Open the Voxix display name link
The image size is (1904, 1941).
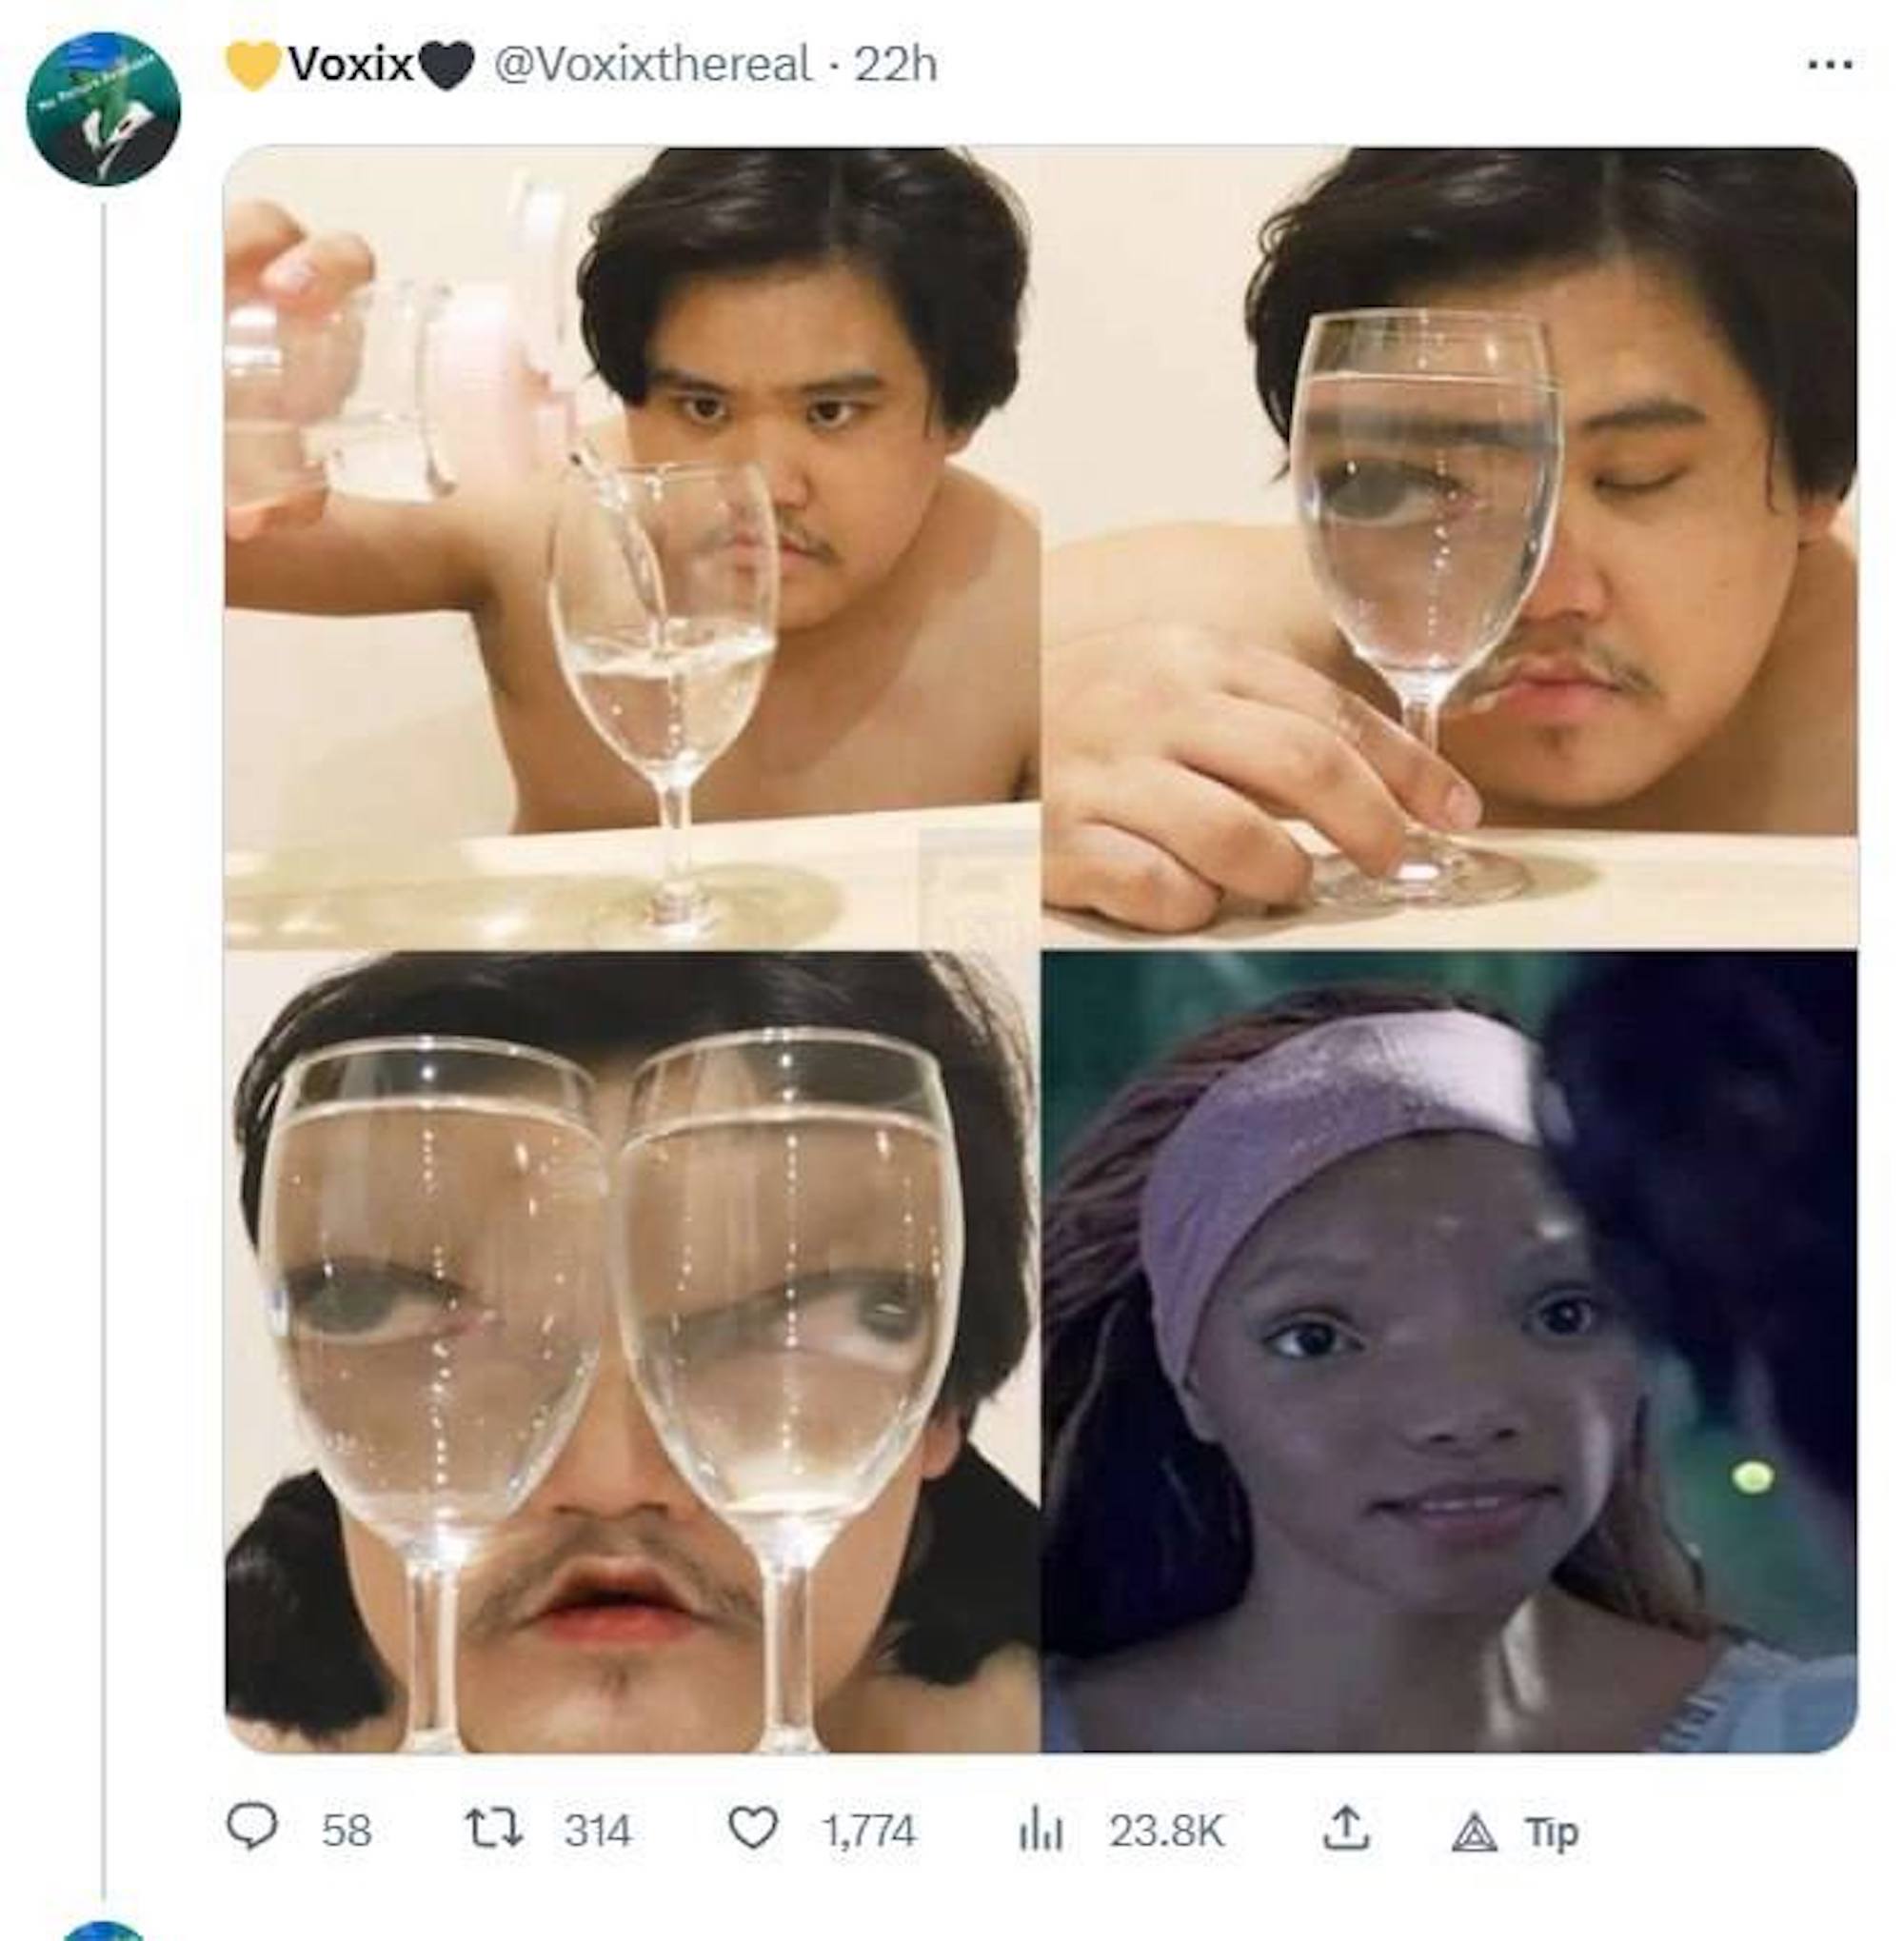(x=350, y=66)
